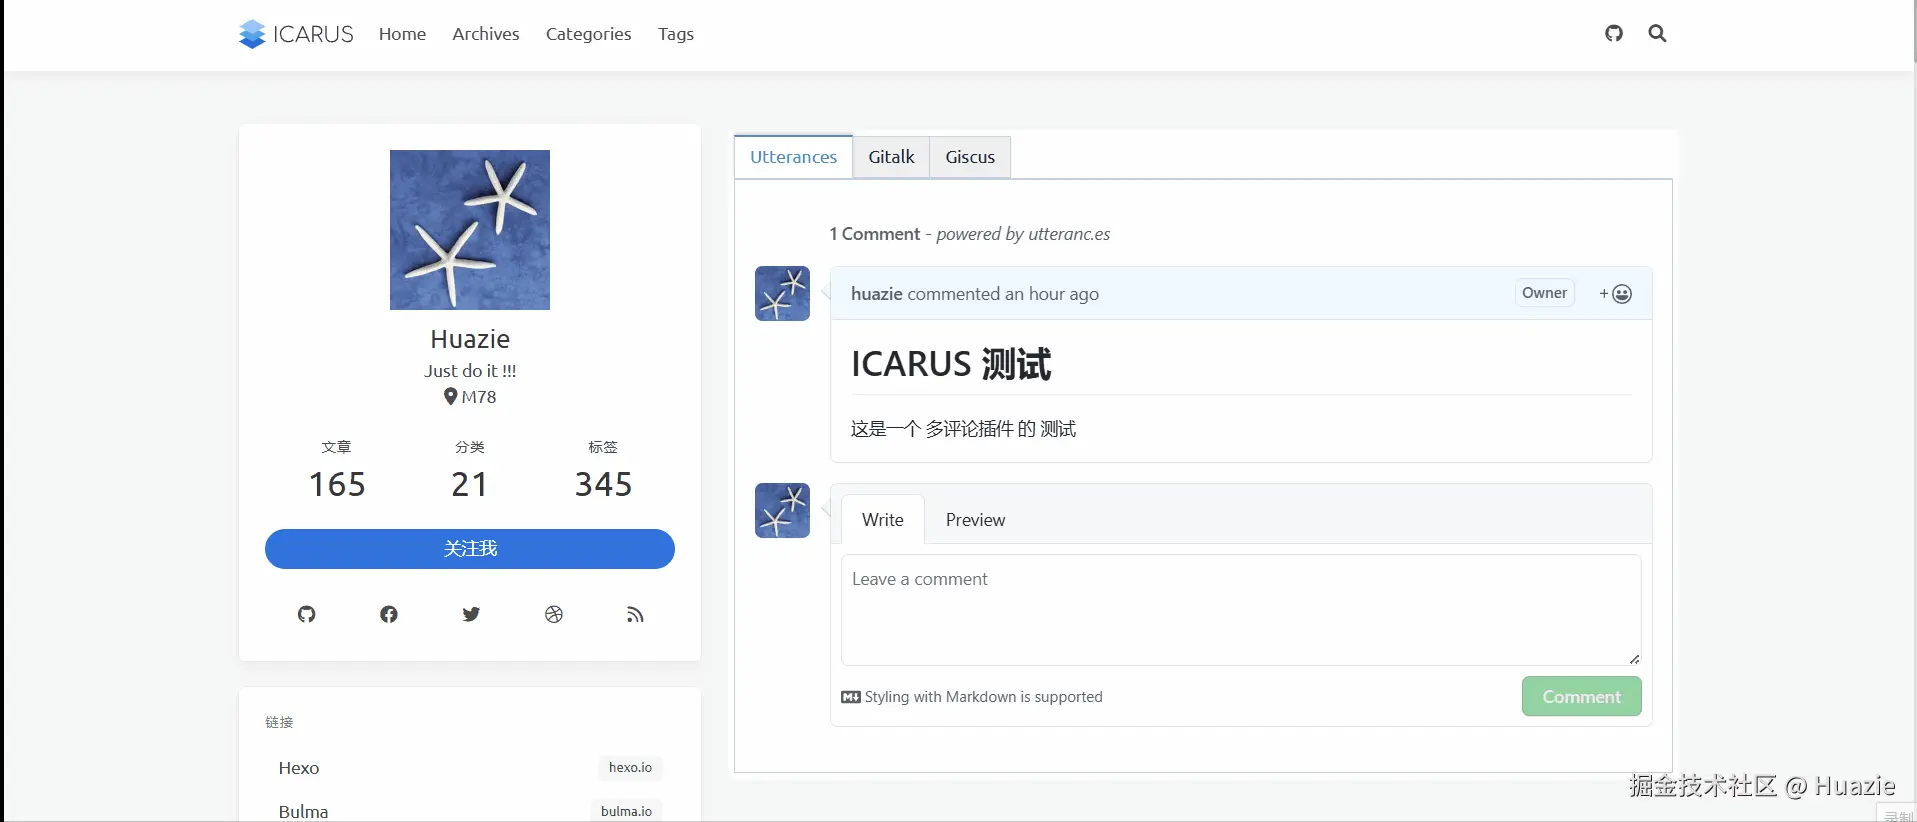1917x822 pixels.
Task: Click the search magnifier icon
Action: coord(1657,33)
